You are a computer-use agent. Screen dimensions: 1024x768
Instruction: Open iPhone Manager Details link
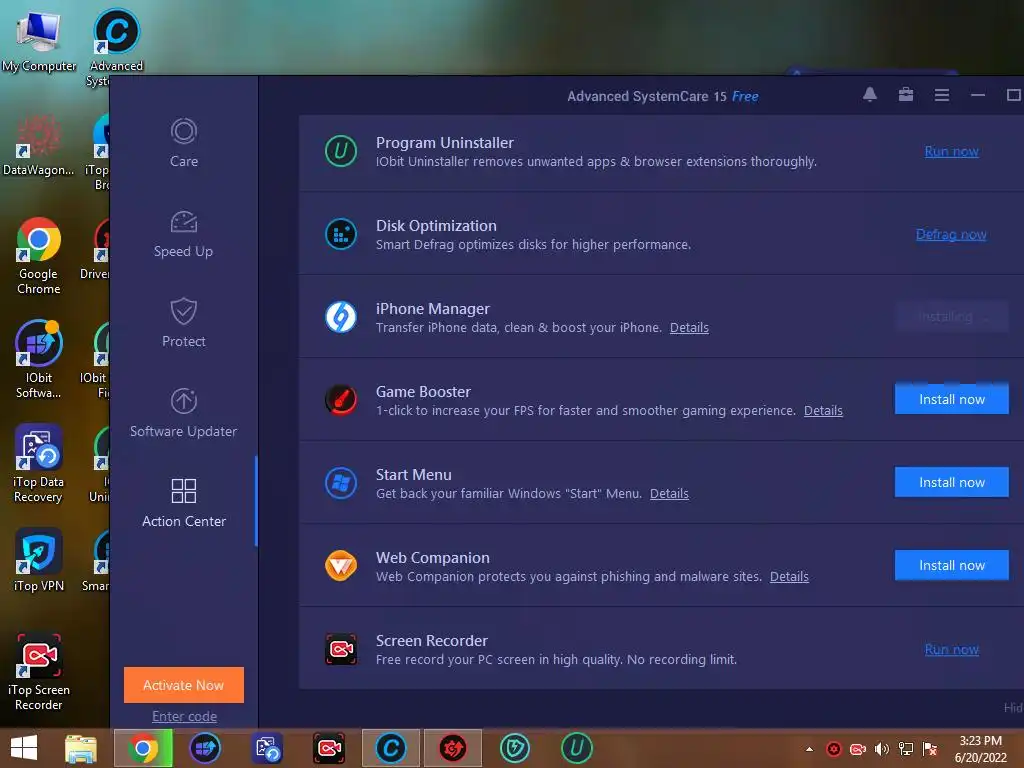[x=689, y=328]
